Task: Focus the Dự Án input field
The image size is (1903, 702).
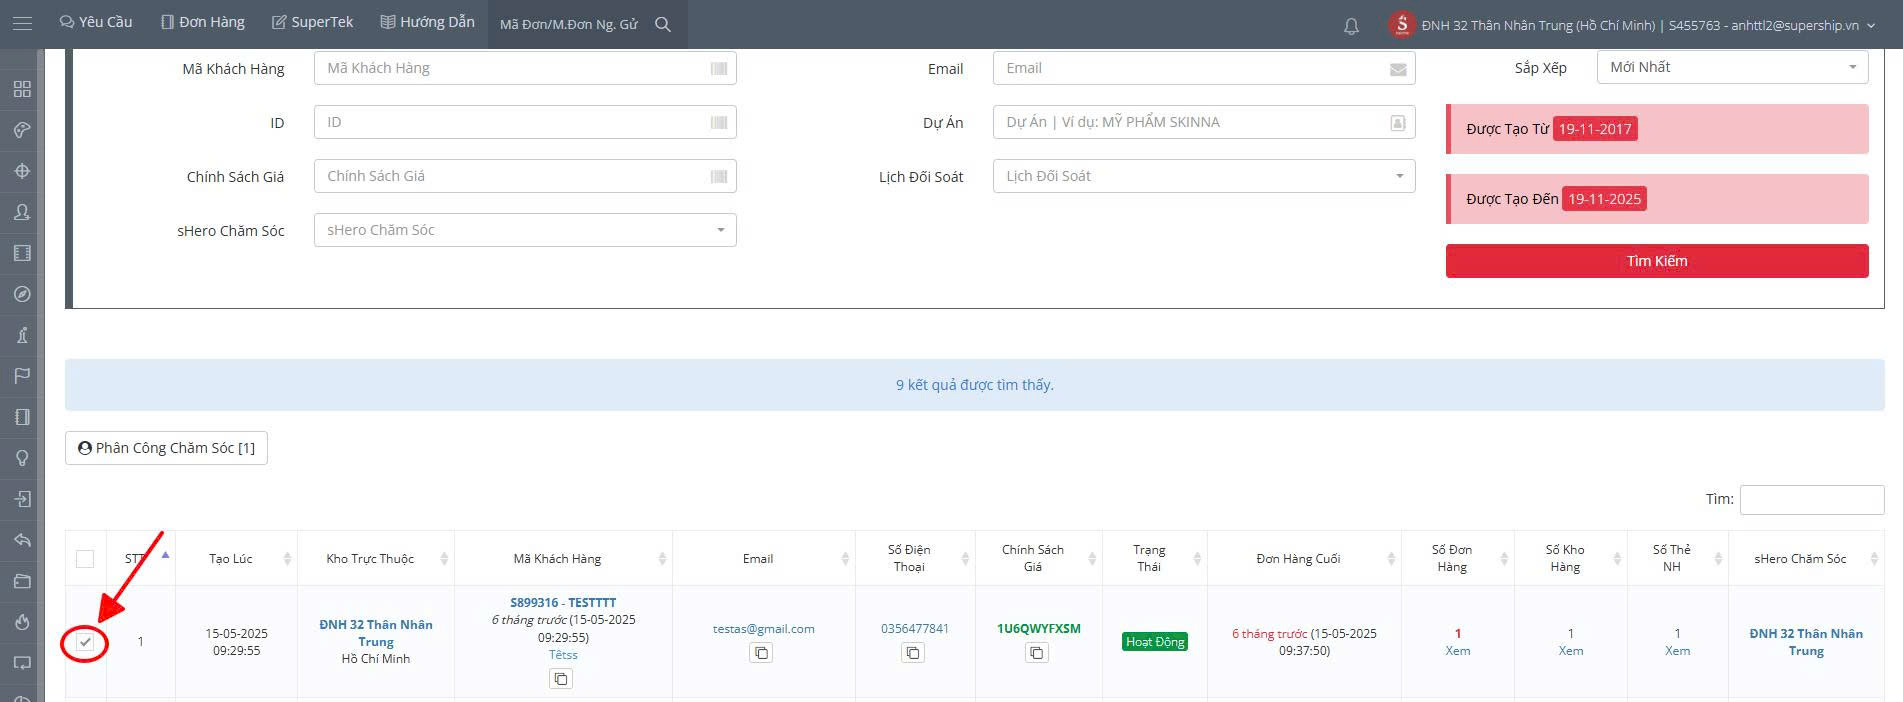Action: pyautogui.click(x=1204, y=122)
